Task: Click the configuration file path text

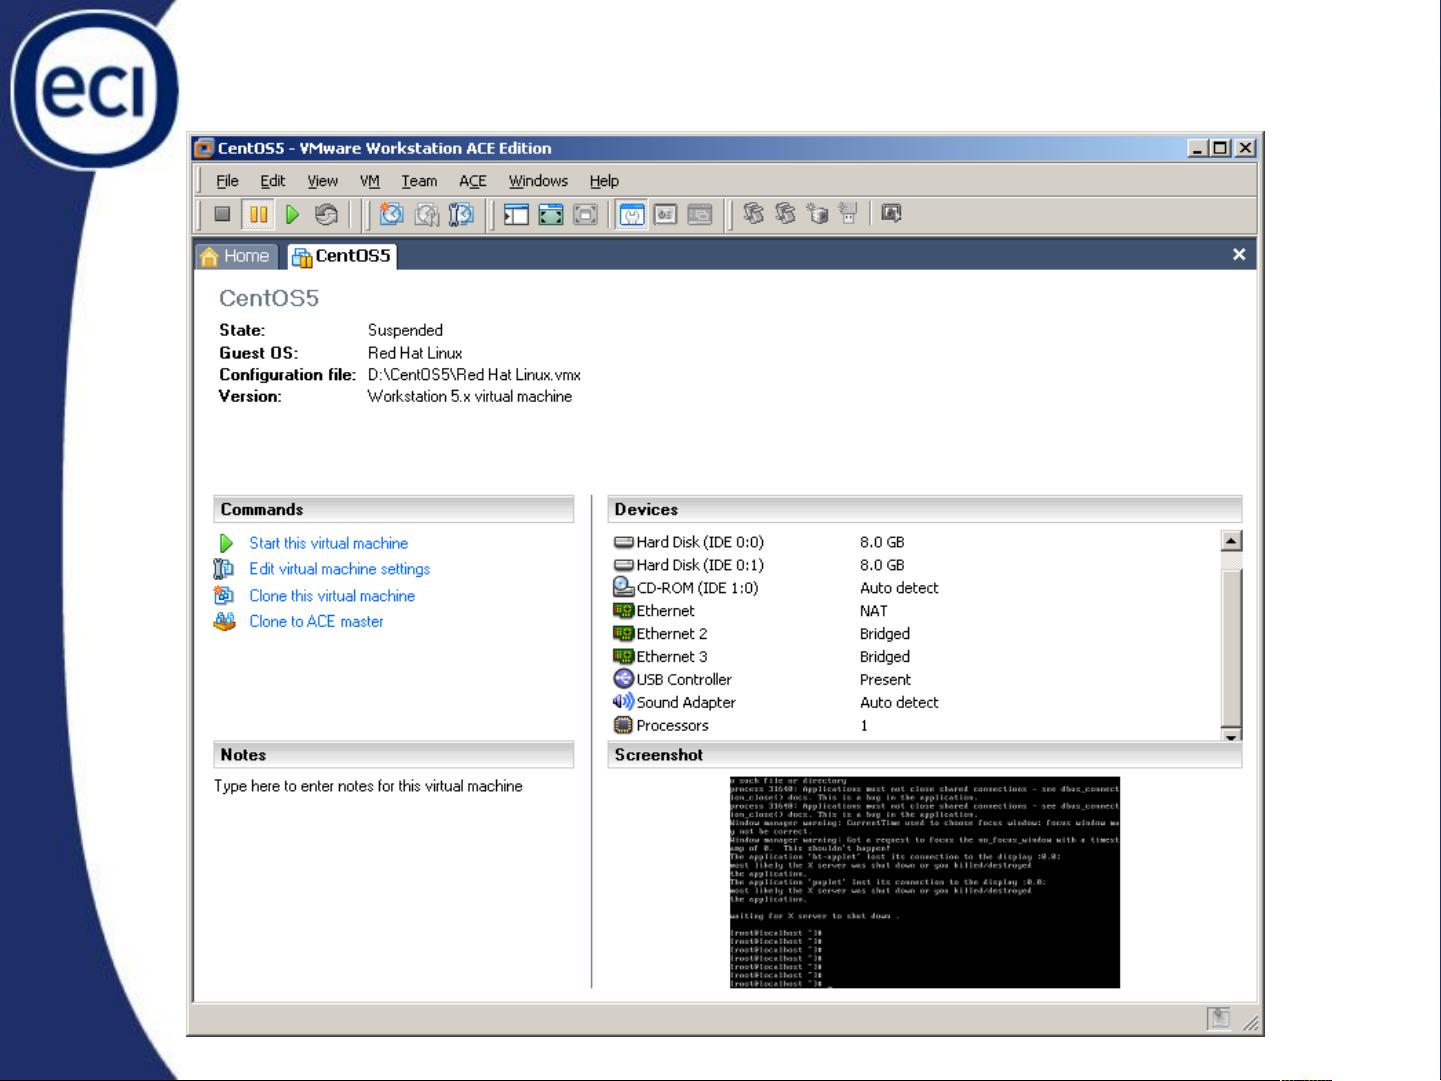Action: [474, 375]
